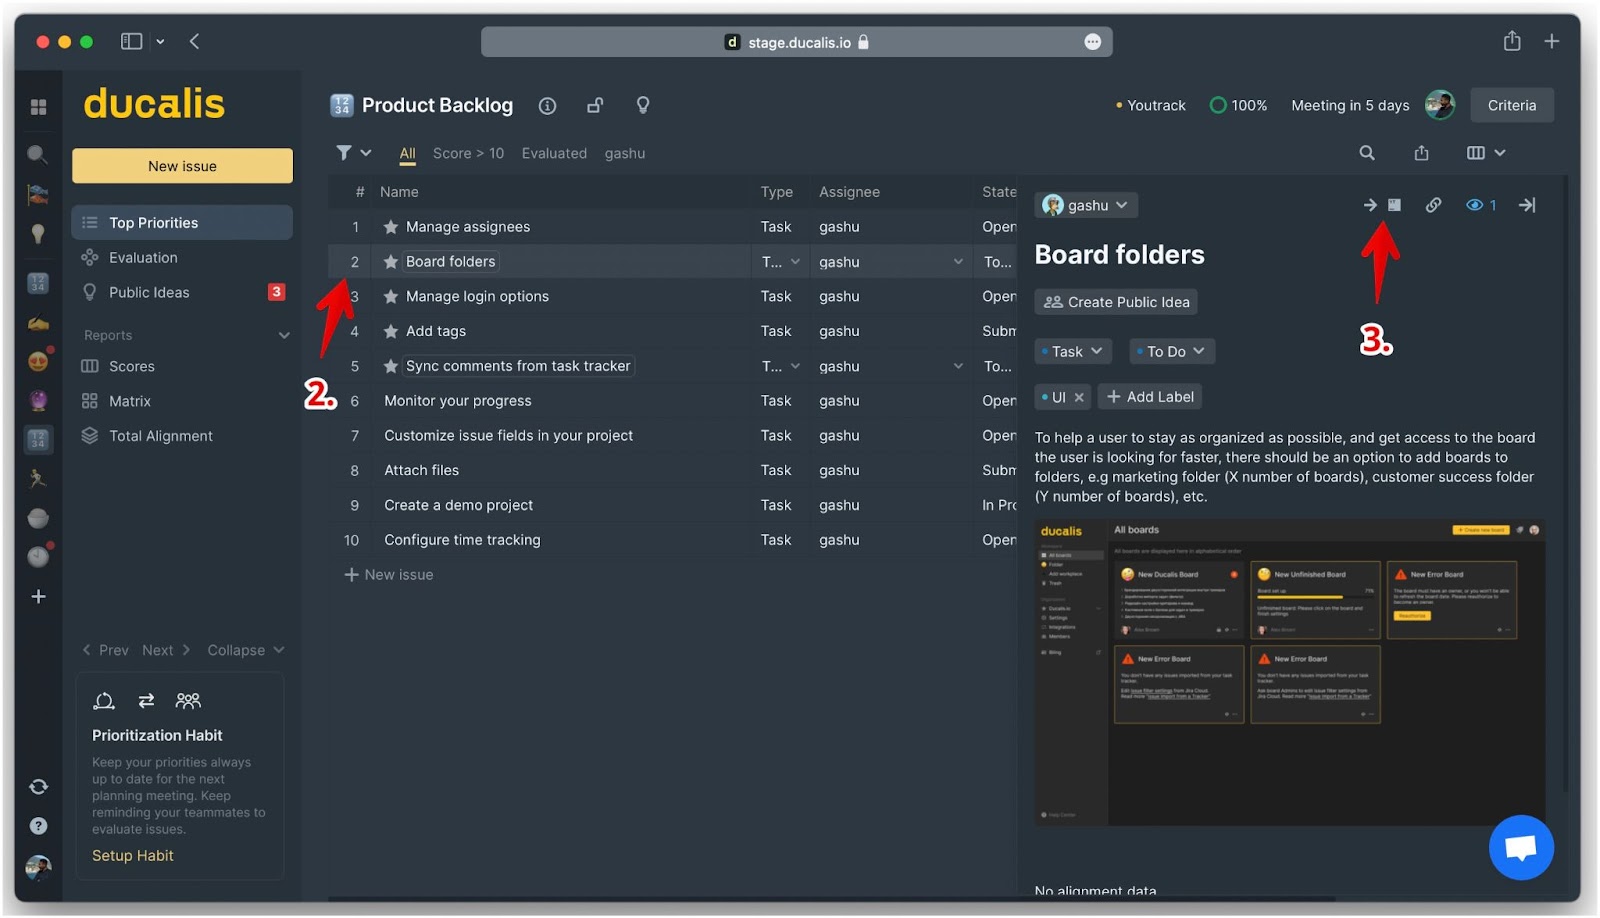
Task: Unstar the Board folders task
Action: [x=389, y=261]
